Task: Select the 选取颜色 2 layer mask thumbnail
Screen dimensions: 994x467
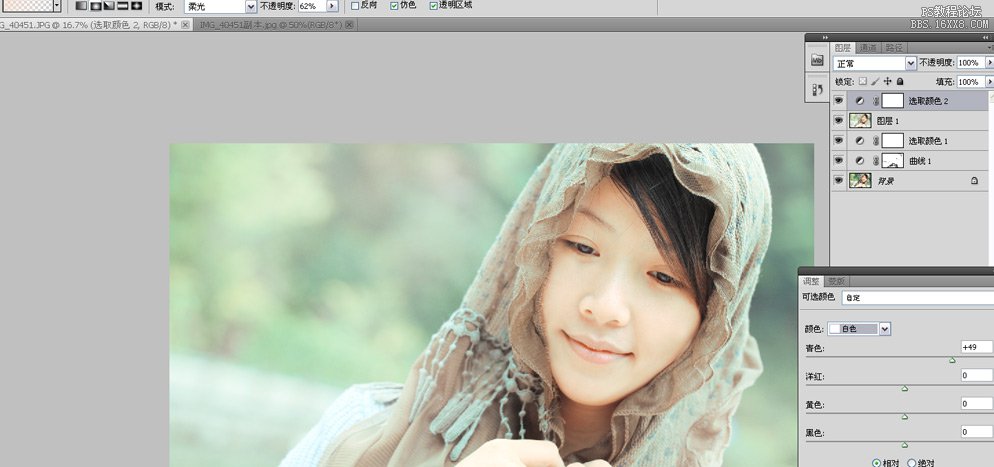Action: 893,101
